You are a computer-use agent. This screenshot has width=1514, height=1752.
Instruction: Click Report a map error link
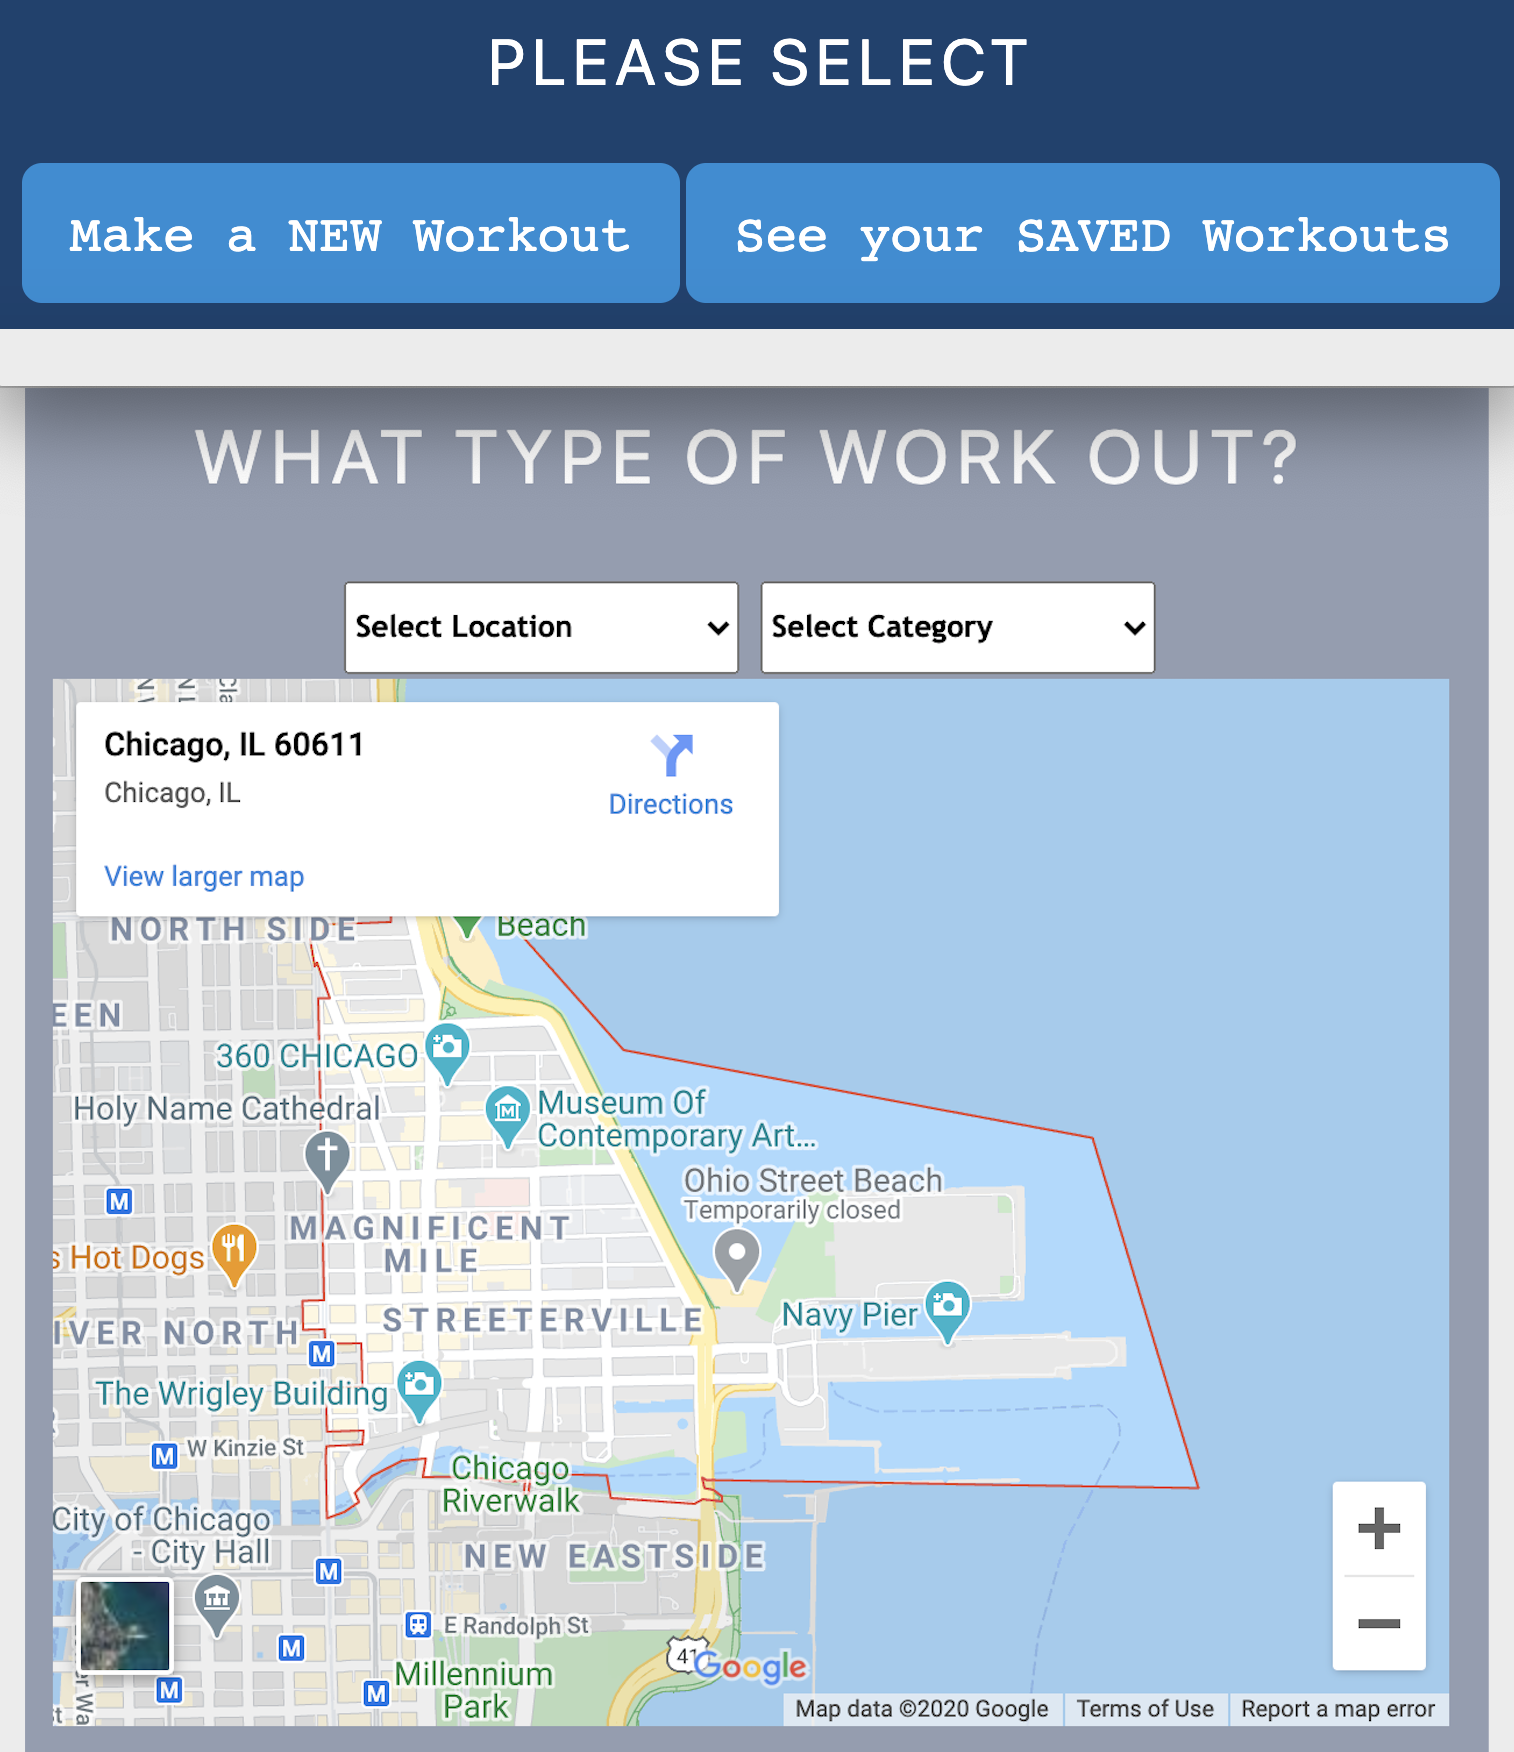point(1338,1709)
